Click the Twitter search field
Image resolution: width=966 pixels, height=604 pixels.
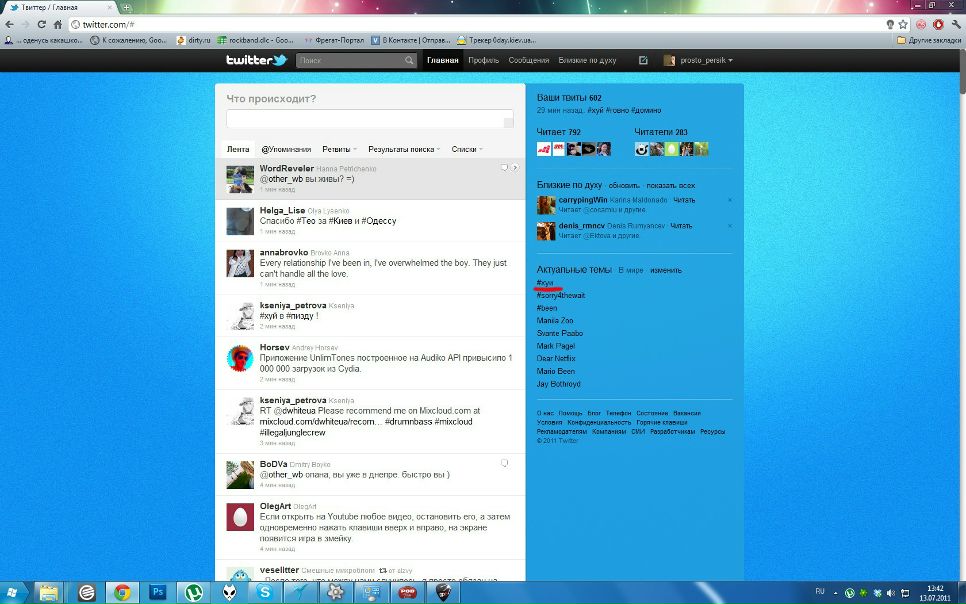(x=350, y=61)
